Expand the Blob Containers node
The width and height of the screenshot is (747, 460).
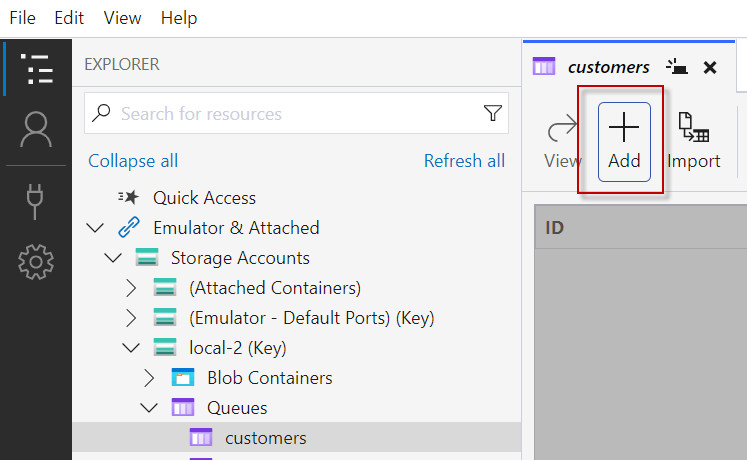click(x=149, y=378)
